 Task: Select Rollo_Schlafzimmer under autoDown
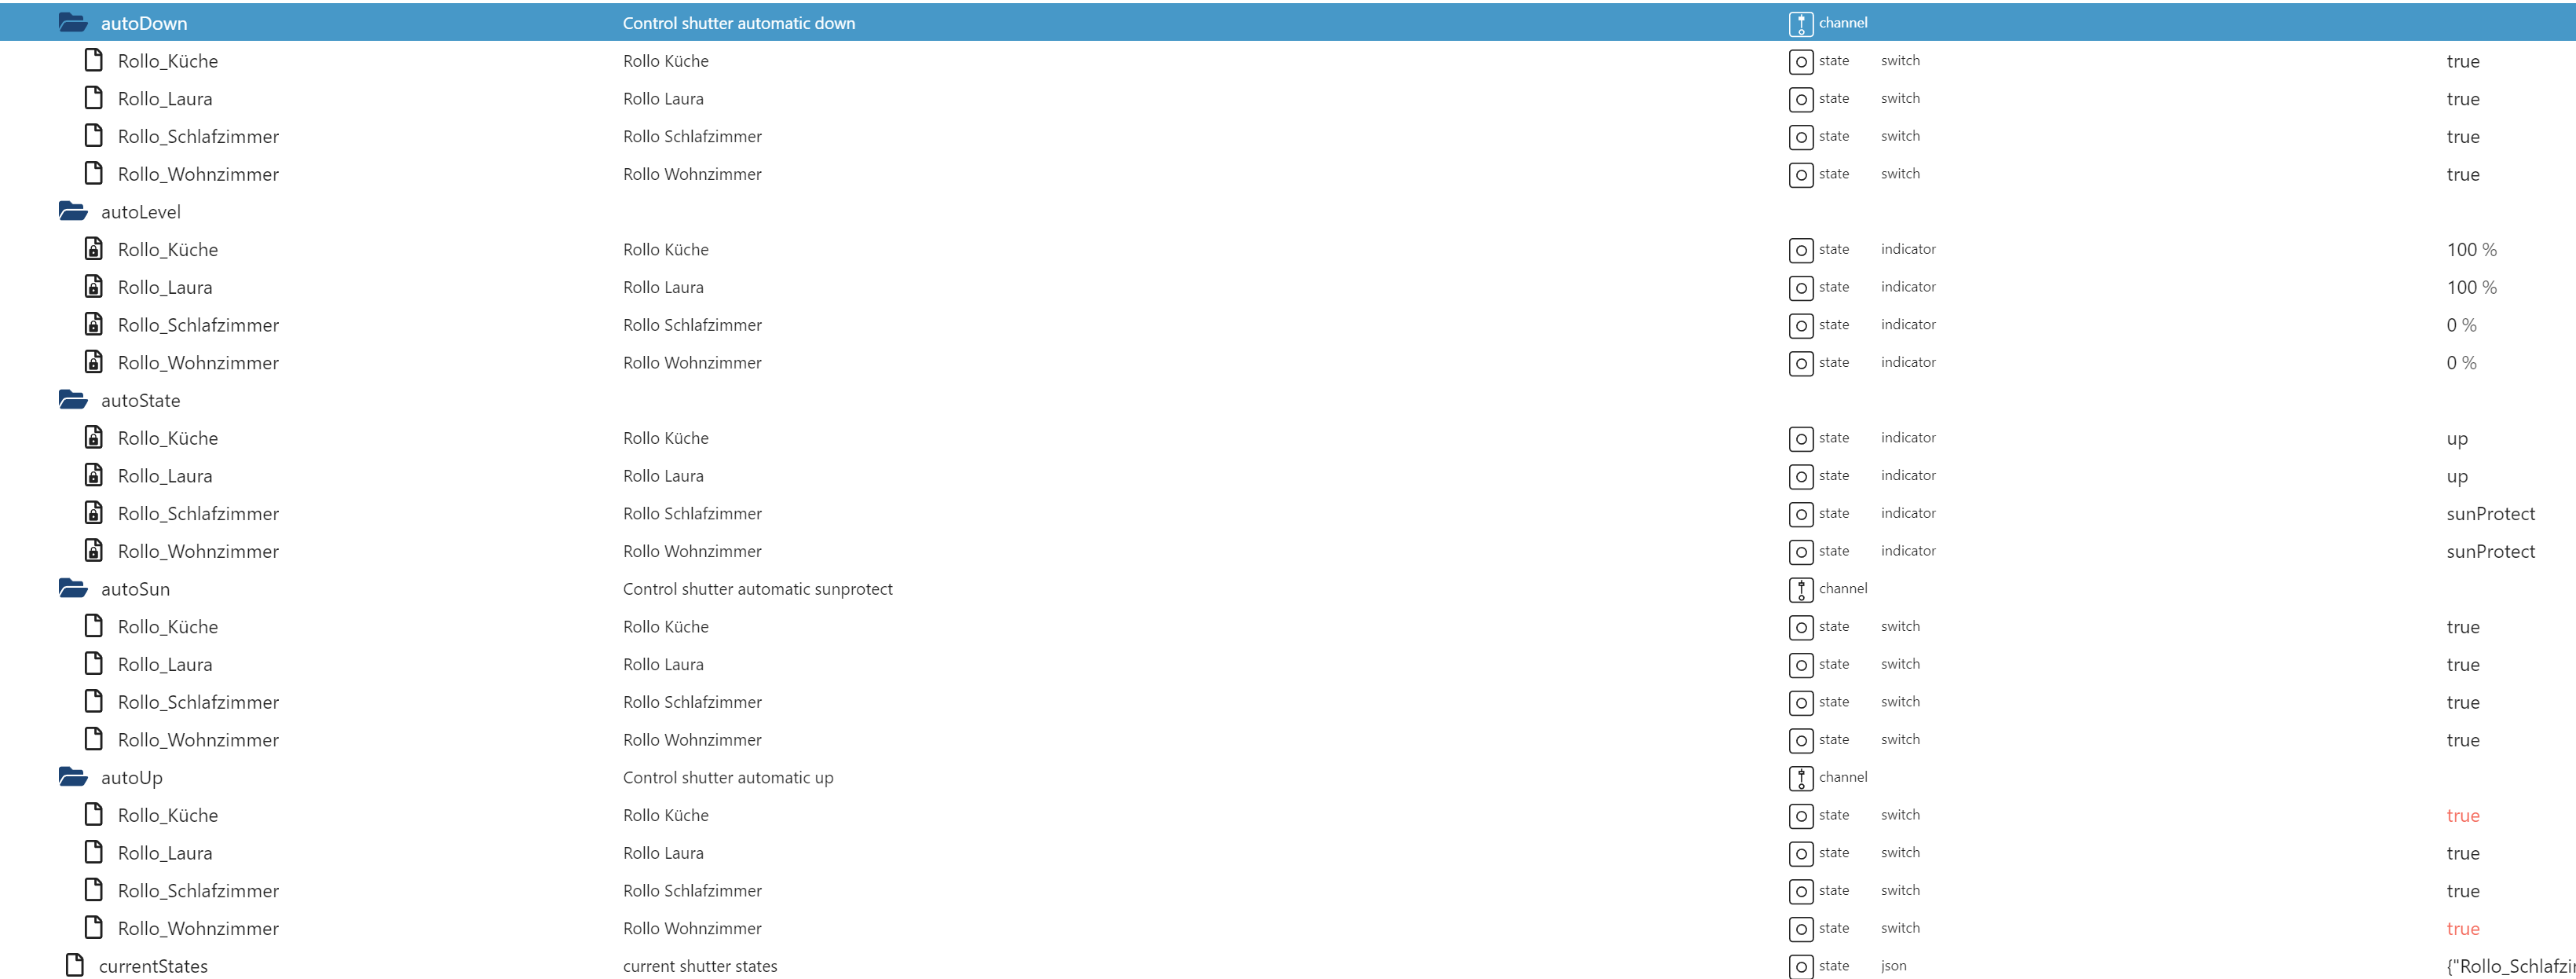(x=198, y=136)
